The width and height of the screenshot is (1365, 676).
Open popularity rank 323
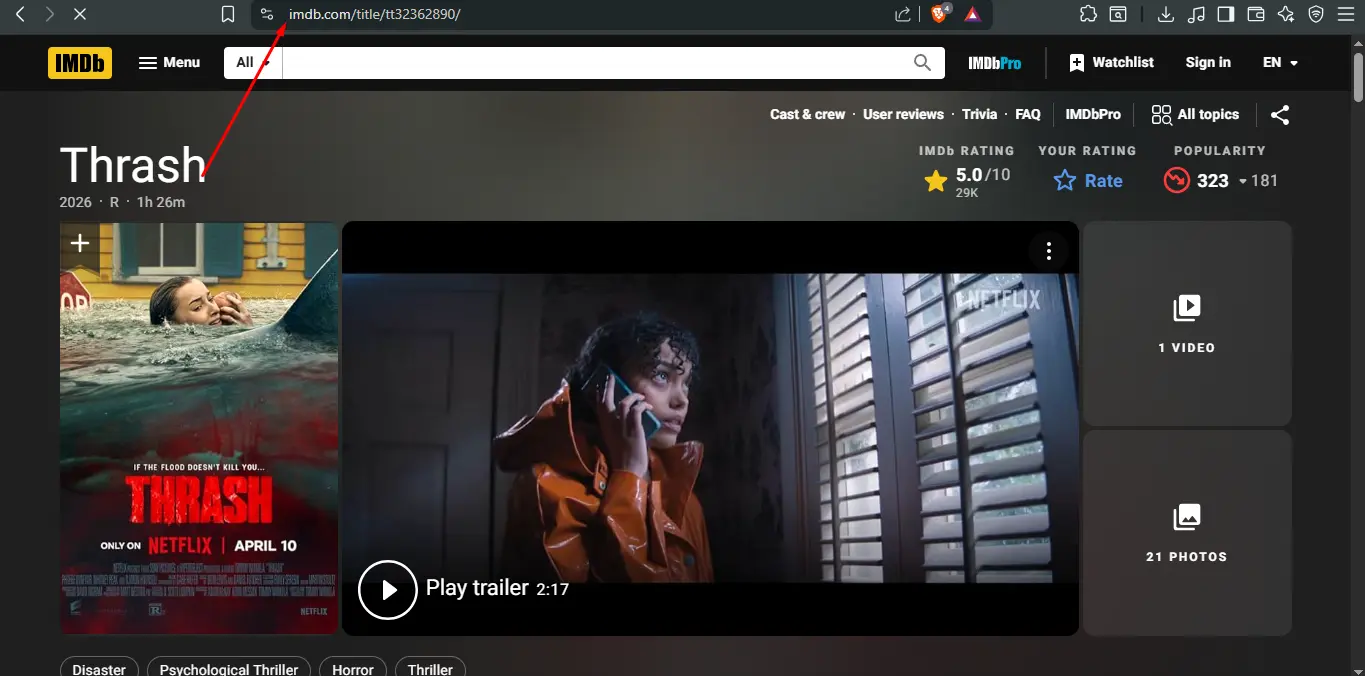[1220, 181]
